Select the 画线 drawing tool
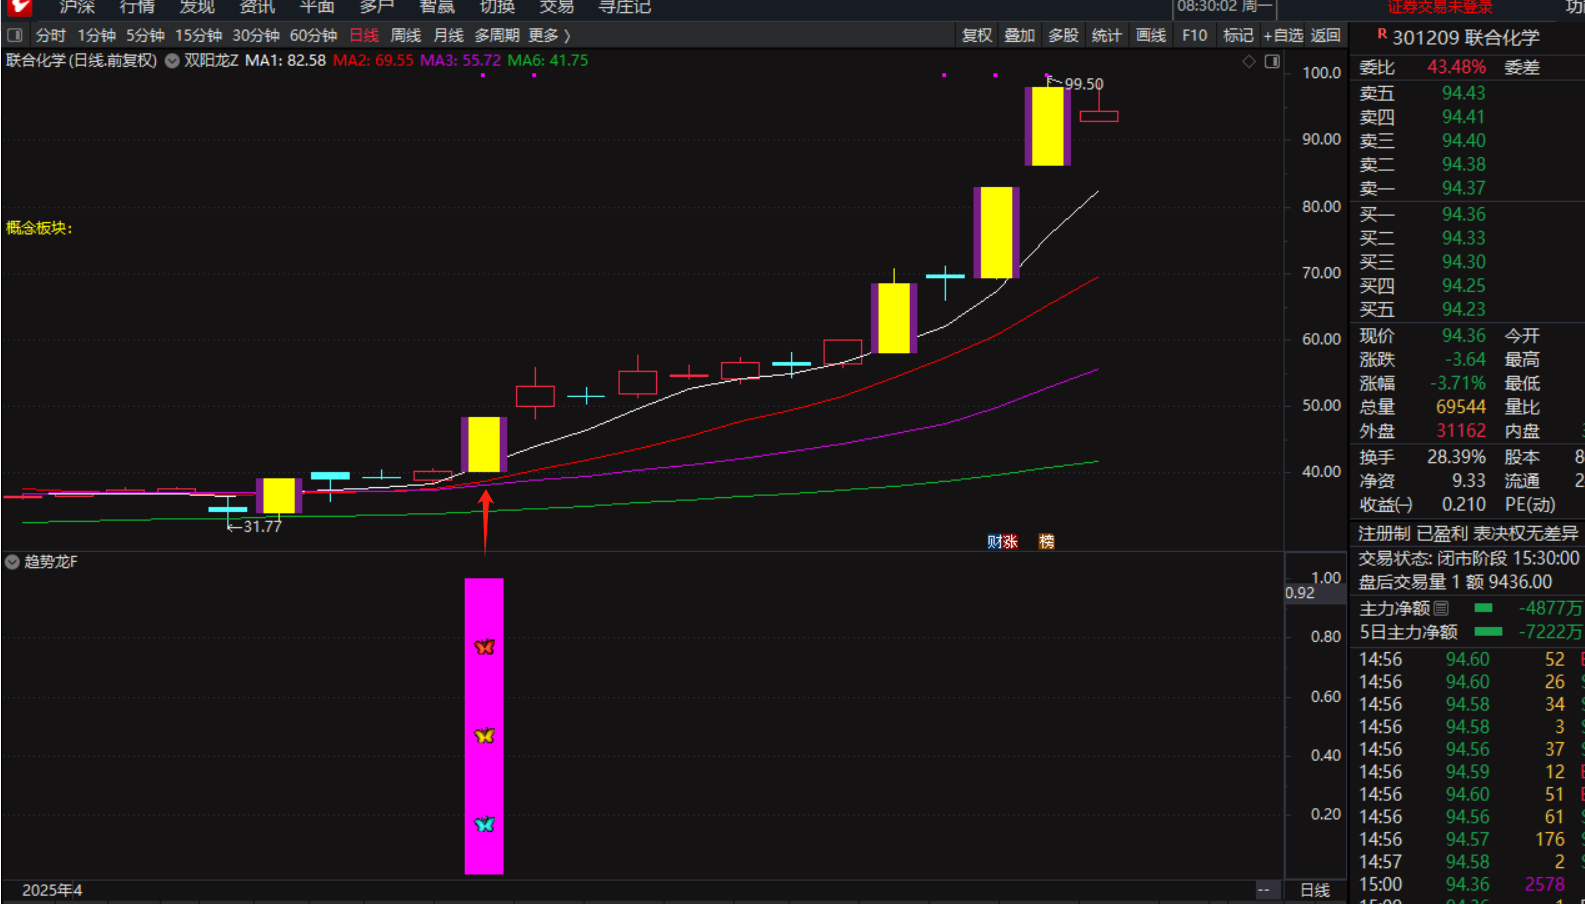This screenshot has height=904, width=1585. pos(1151,35)
